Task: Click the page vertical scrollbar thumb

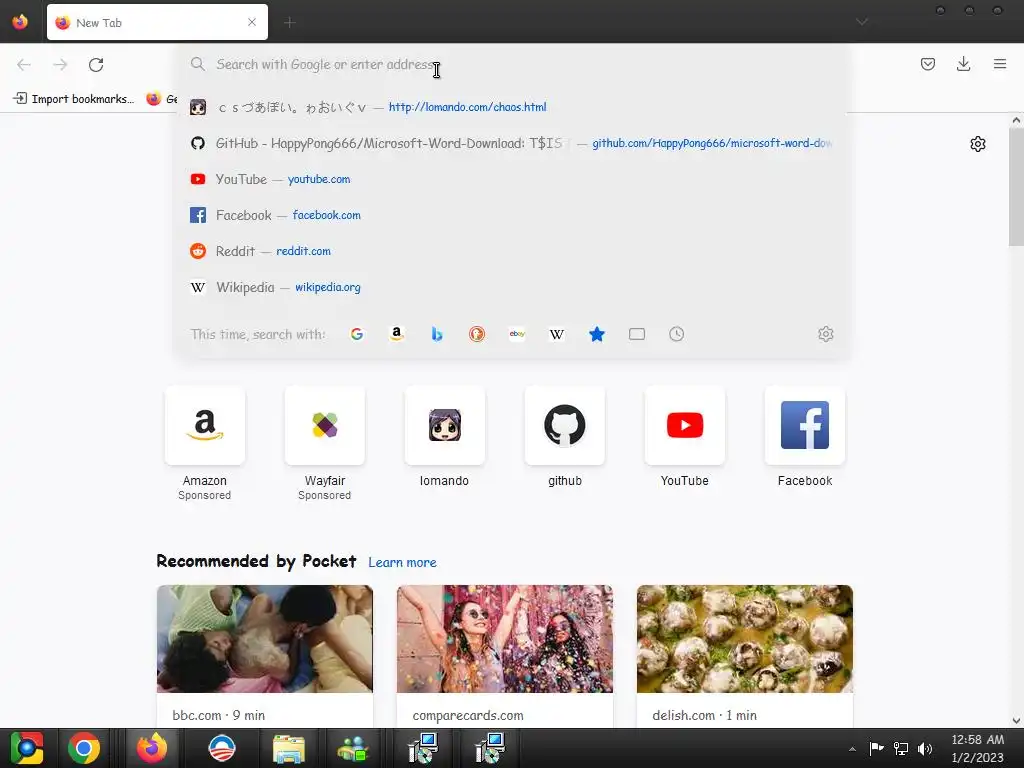Action: coord(1016,187)
